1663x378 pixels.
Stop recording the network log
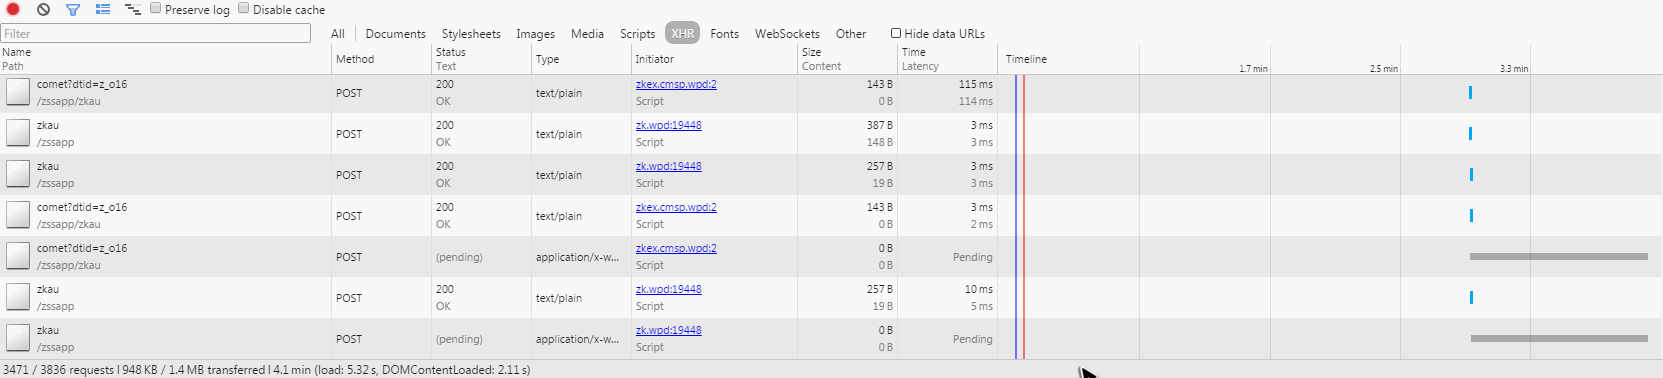point(13,9)
